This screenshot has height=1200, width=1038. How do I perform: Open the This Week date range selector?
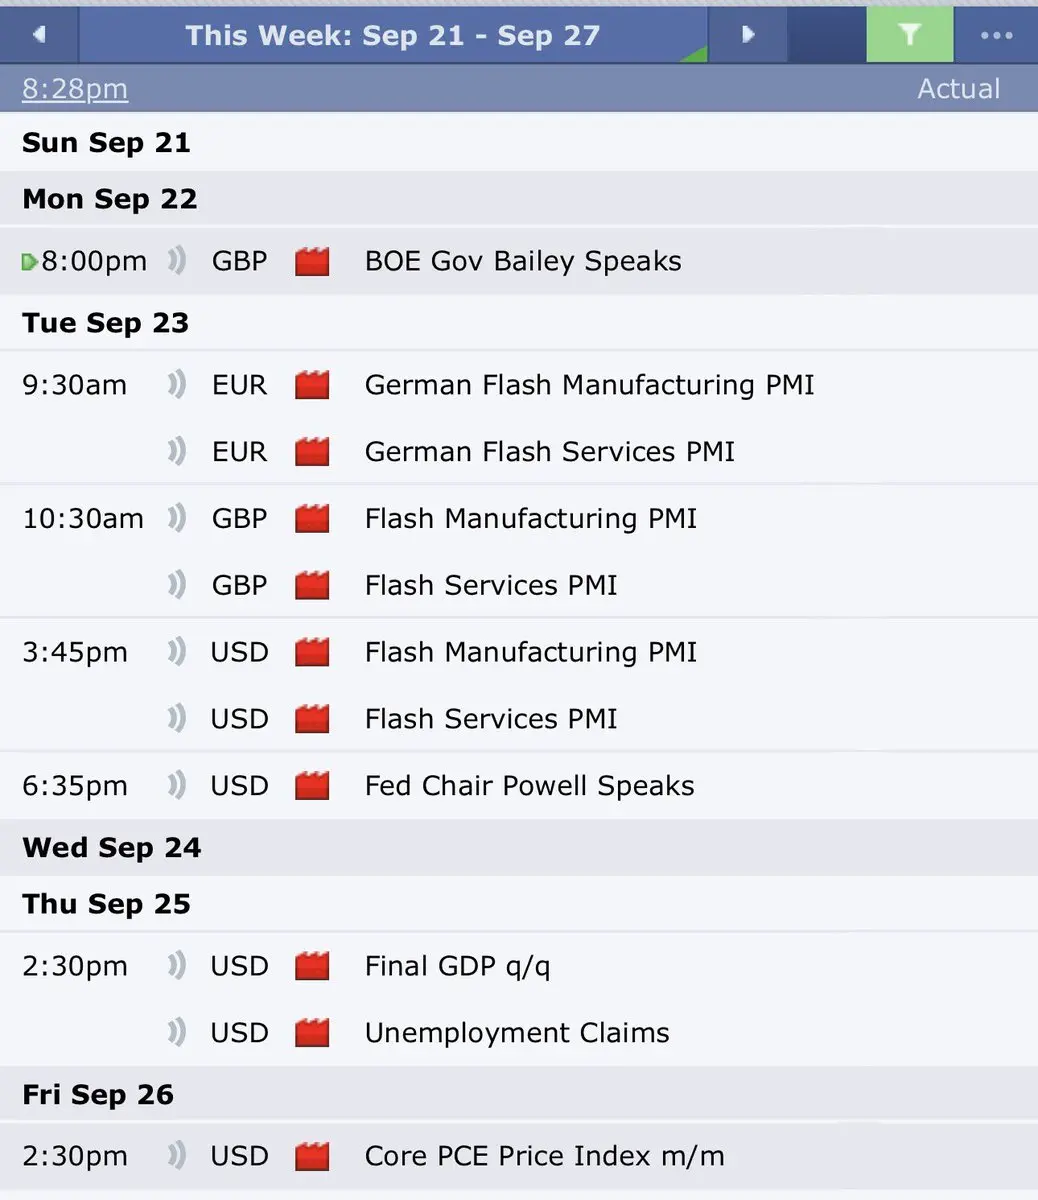coord(393,35)
